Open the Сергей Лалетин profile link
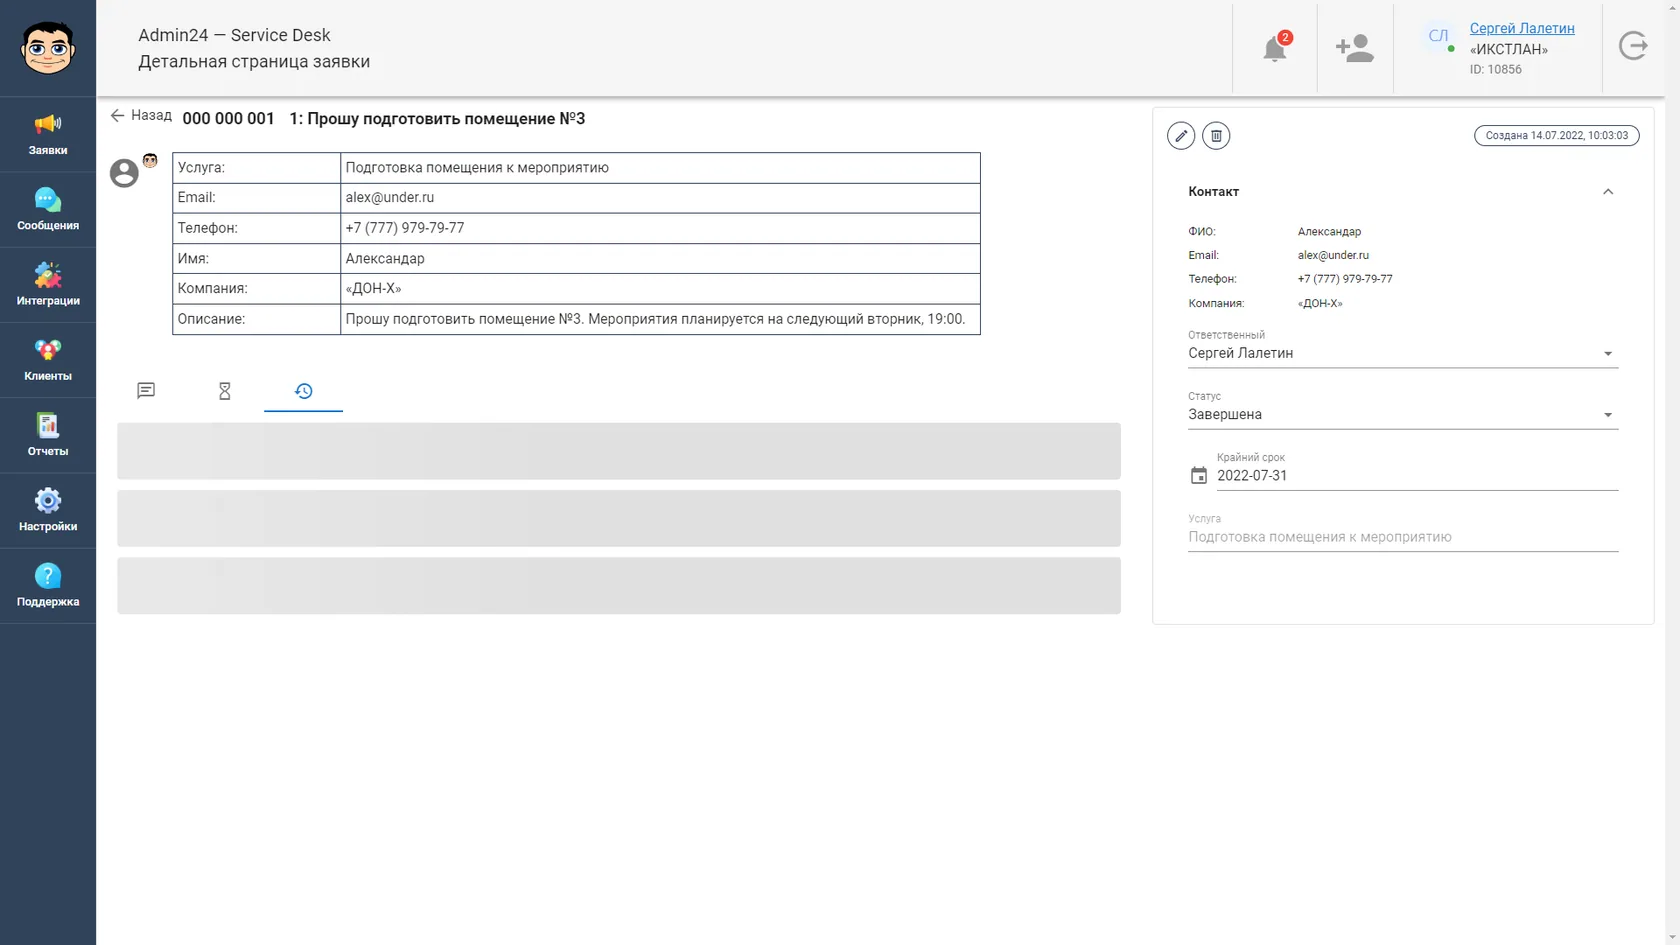This screenshot has width=1680, height=945. (1522, 28)
